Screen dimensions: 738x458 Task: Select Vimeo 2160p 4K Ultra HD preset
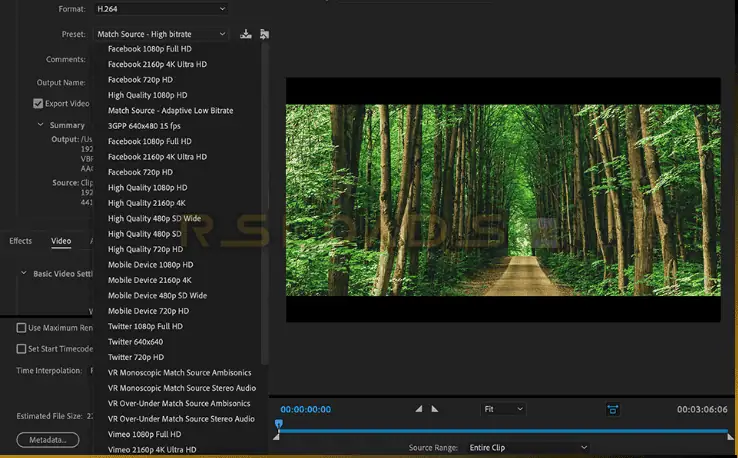[x=152, y=450]
